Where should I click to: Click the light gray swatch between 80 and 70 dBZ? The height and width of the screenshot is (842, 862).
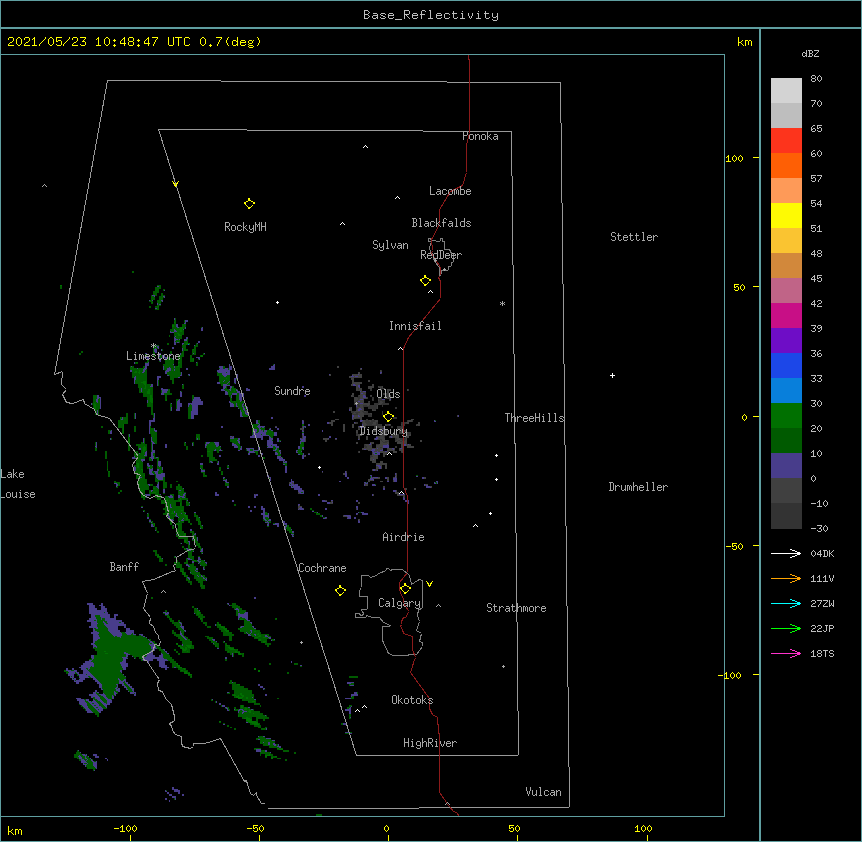pos(786,91)
